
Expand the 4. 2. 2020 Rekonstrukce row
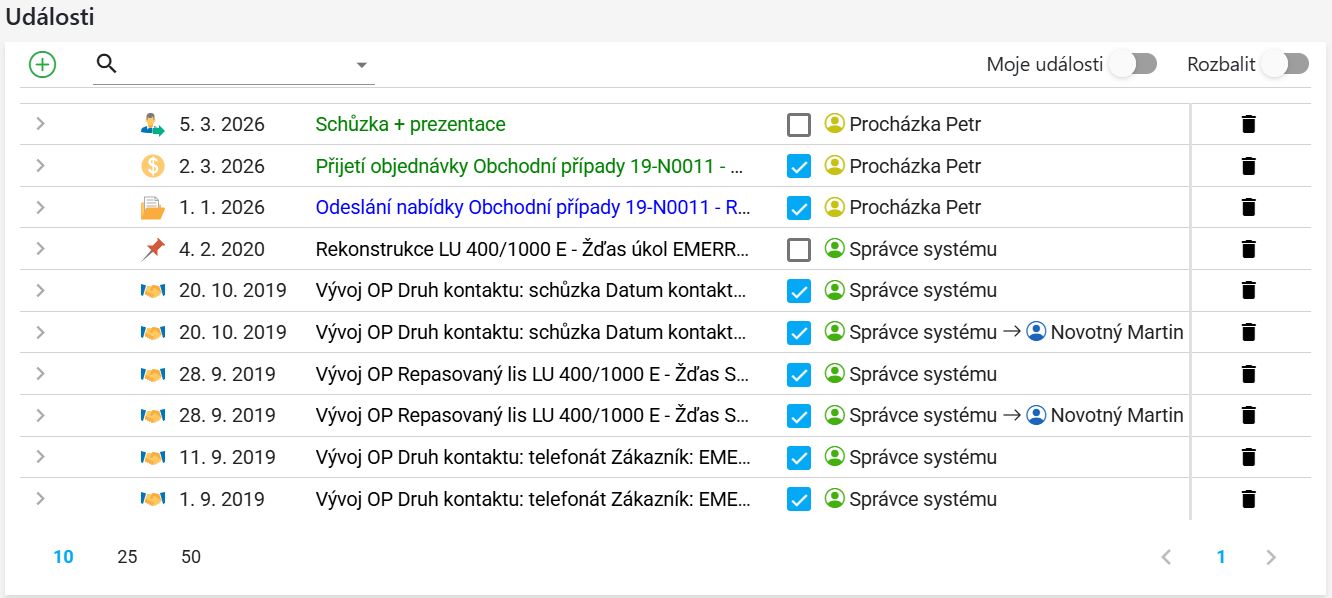(40, 249)
